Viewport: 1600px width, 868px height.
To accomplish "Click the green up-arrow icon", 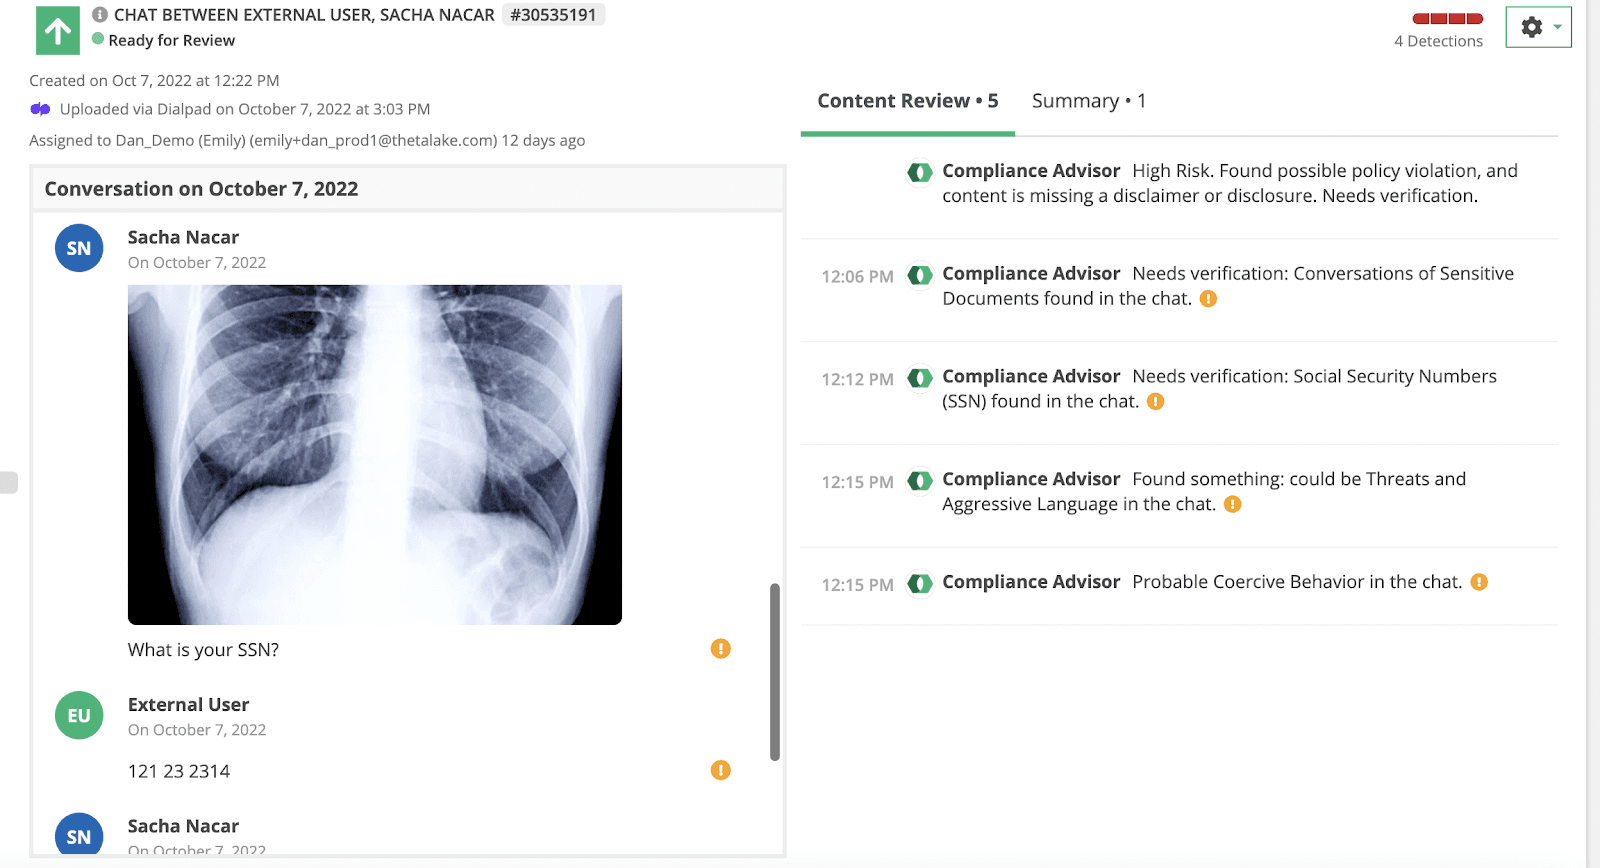I will (58, 31).
